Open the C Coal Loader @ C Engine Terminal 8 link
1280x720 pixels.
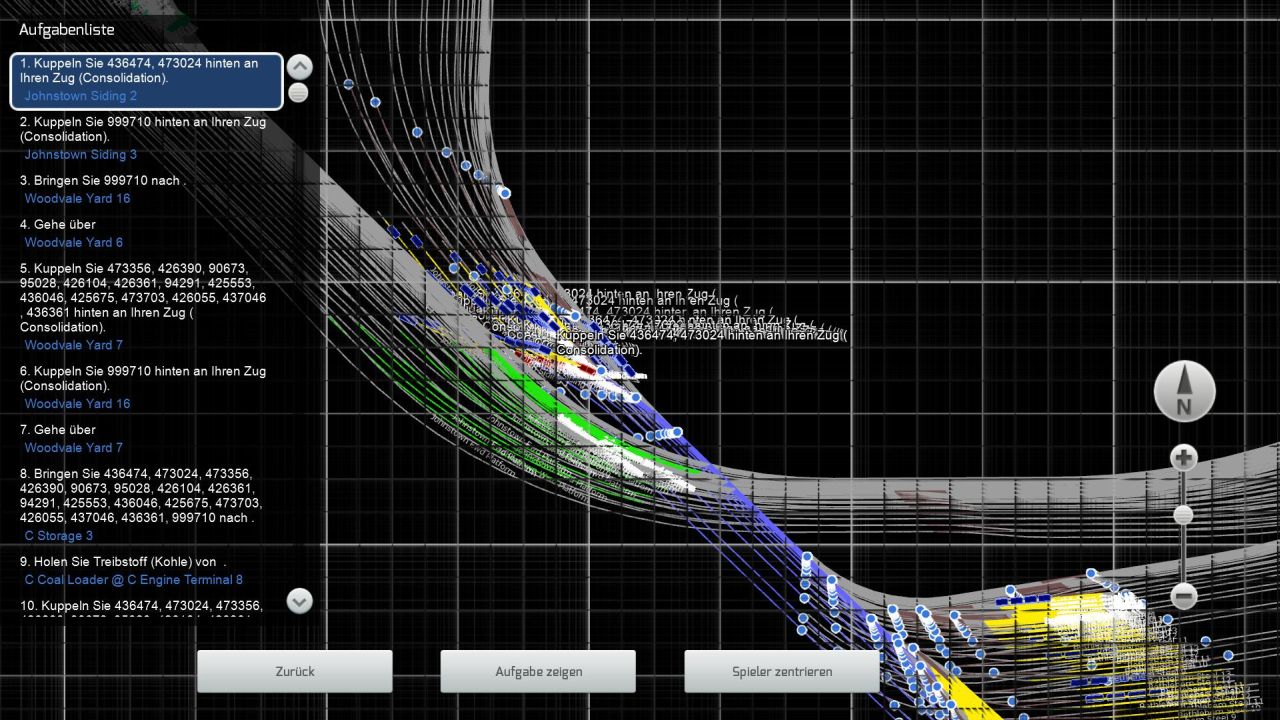134,580
